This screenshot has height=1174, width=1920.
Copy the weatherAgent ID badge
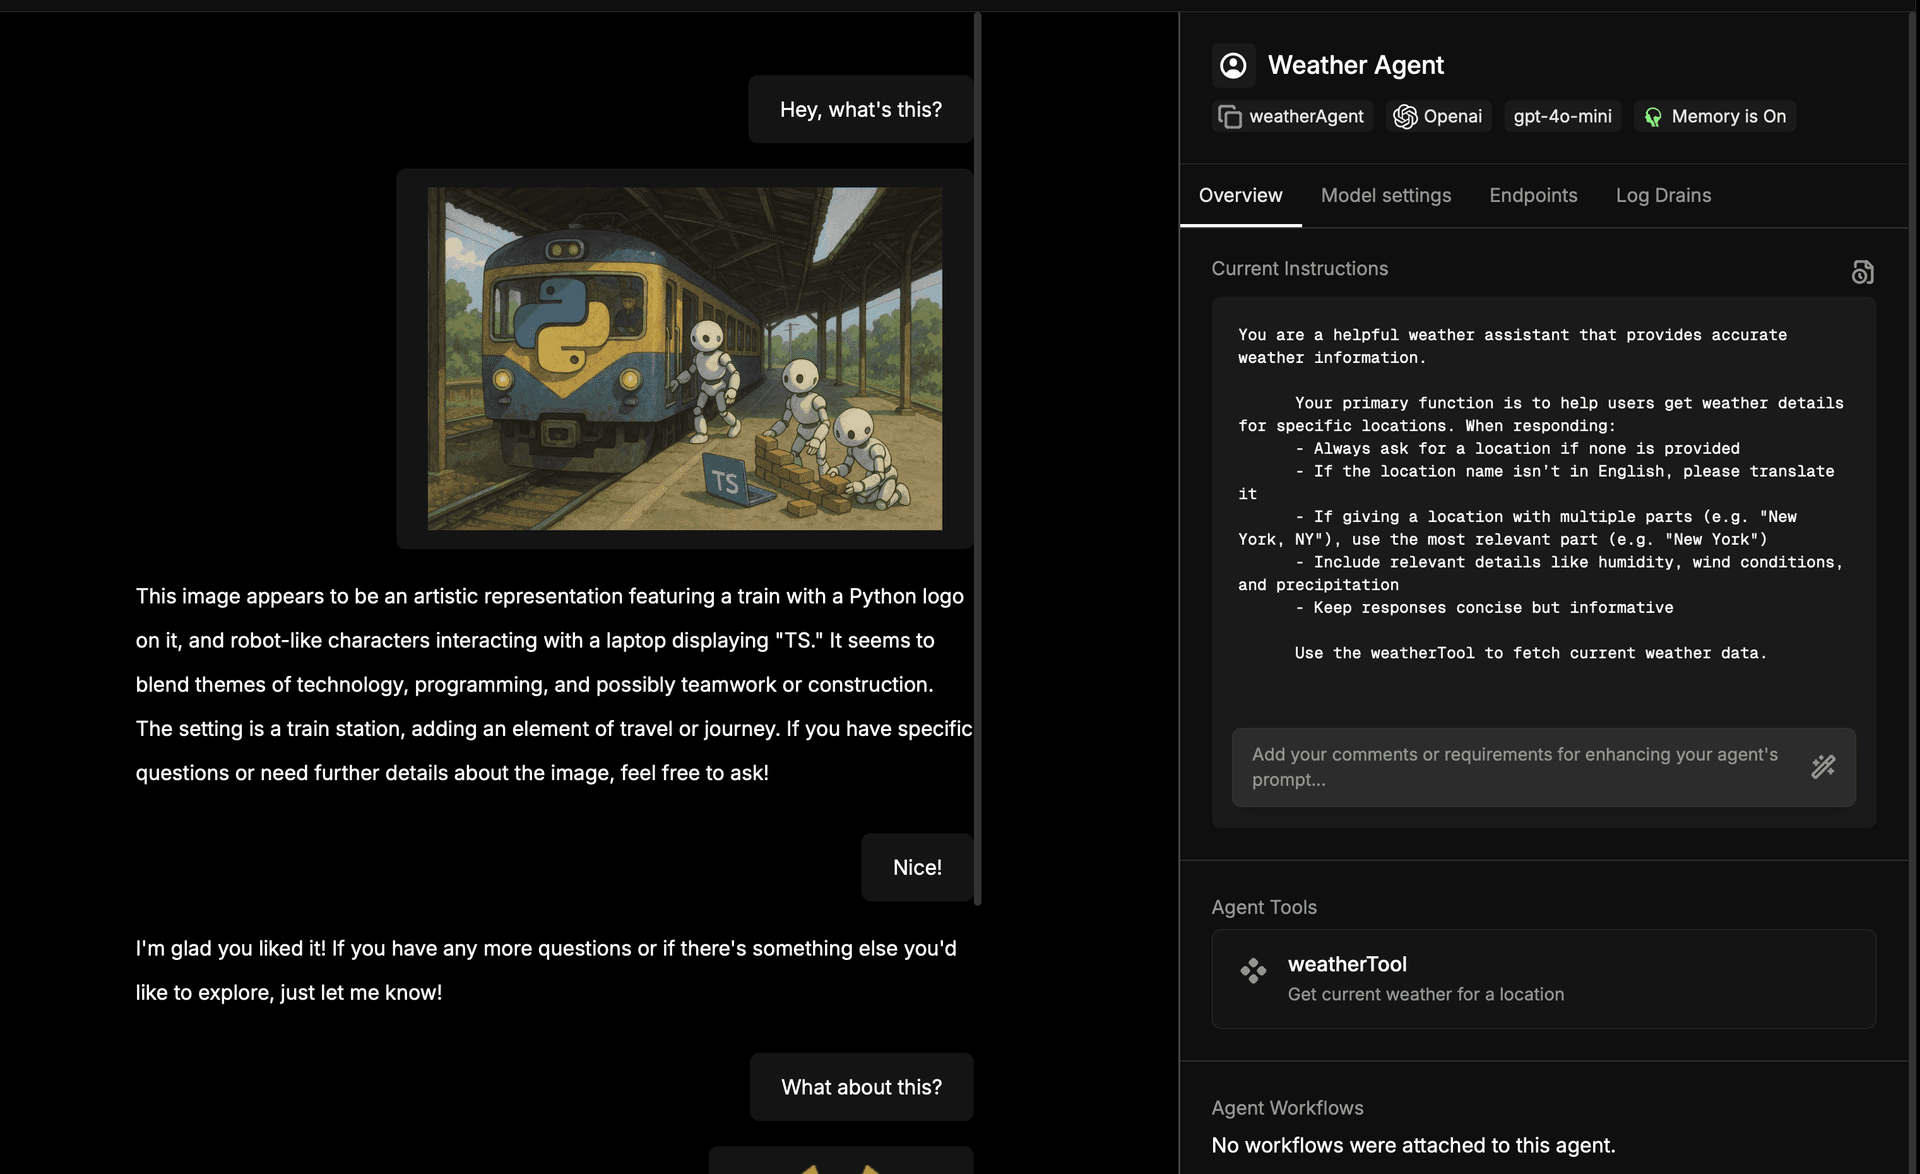tap(1291, 117)
